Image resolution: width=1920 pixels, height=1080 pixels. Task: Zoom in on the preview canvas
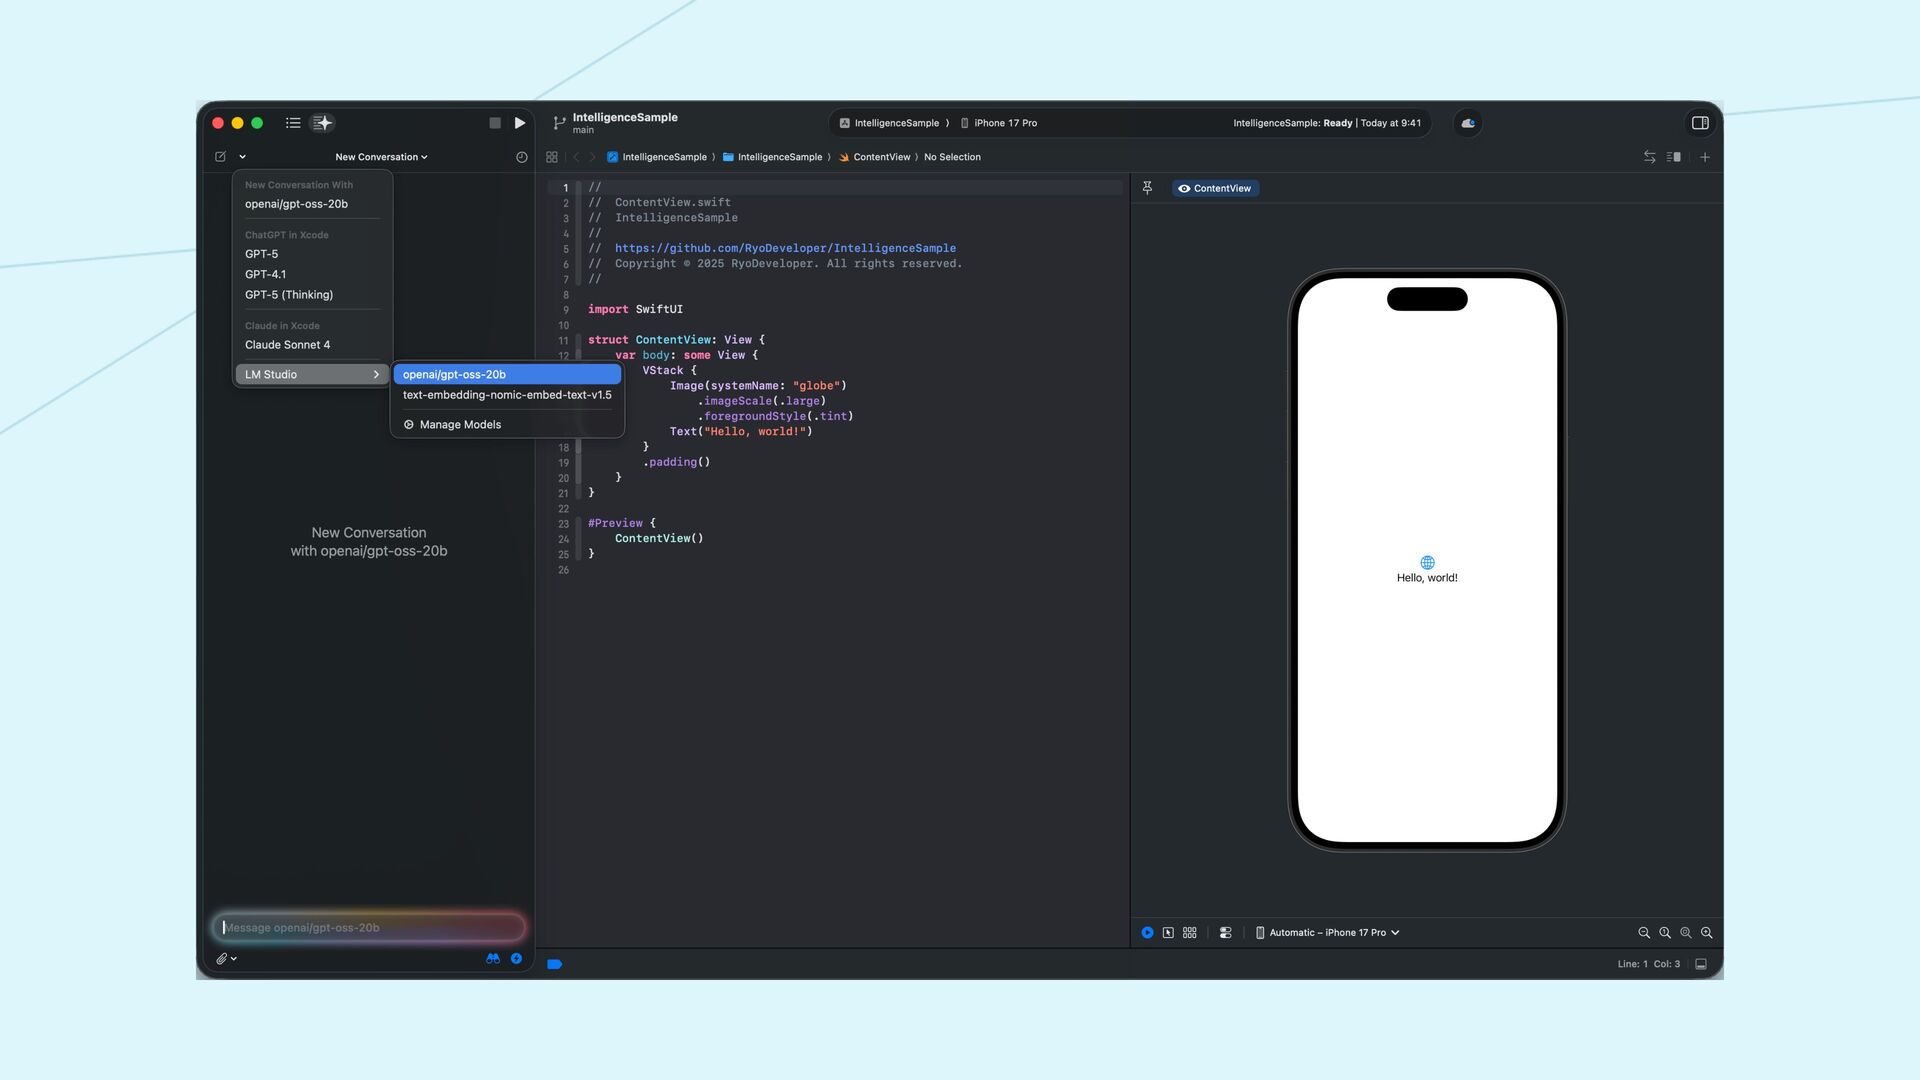(x=1706, y=932)
